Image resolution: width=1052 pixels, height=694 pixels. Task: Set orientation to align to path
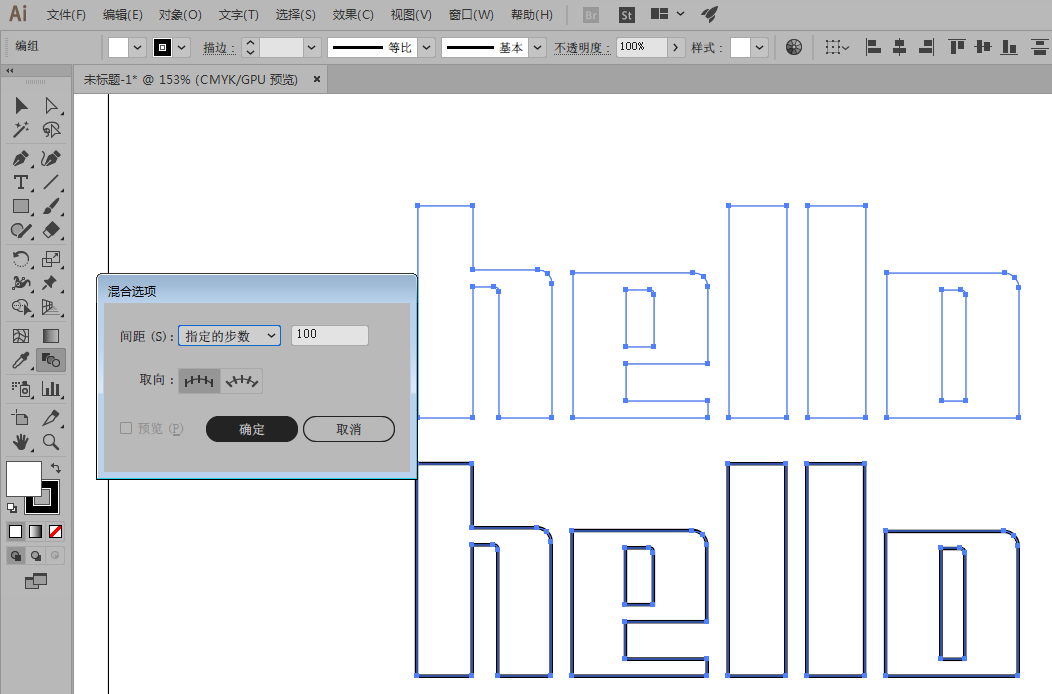point(242,381)
